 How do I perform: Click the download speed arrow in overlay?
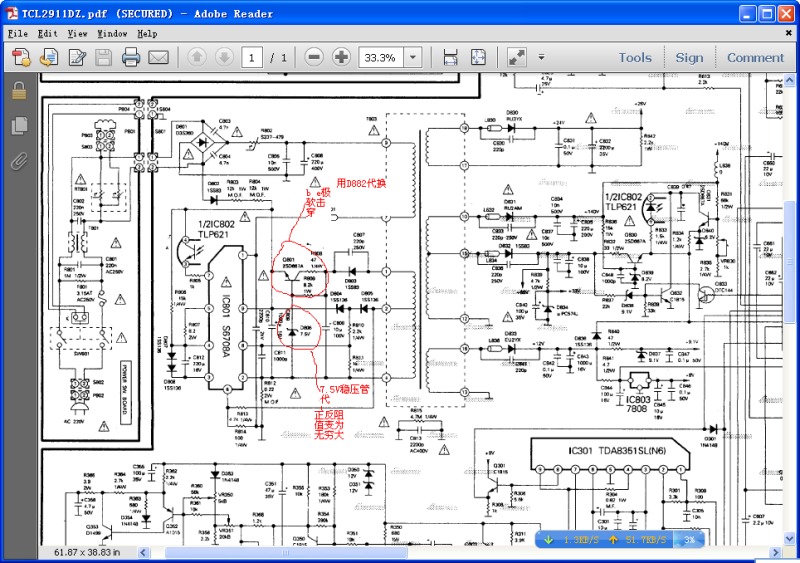(x=548, y=540)
